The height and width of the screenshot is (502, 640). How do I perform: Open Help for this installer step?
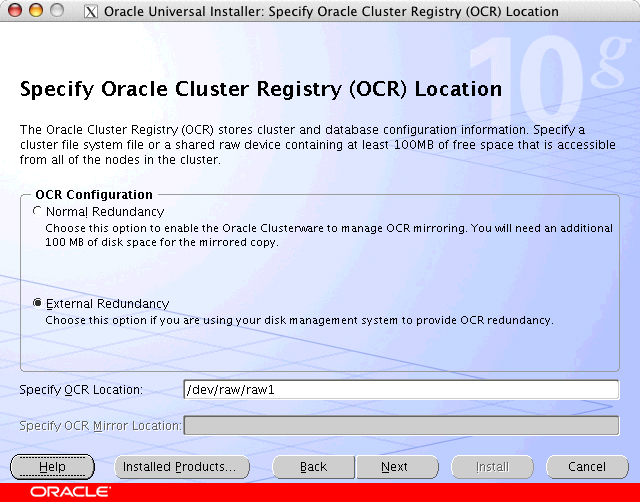[x=52, y=467]
